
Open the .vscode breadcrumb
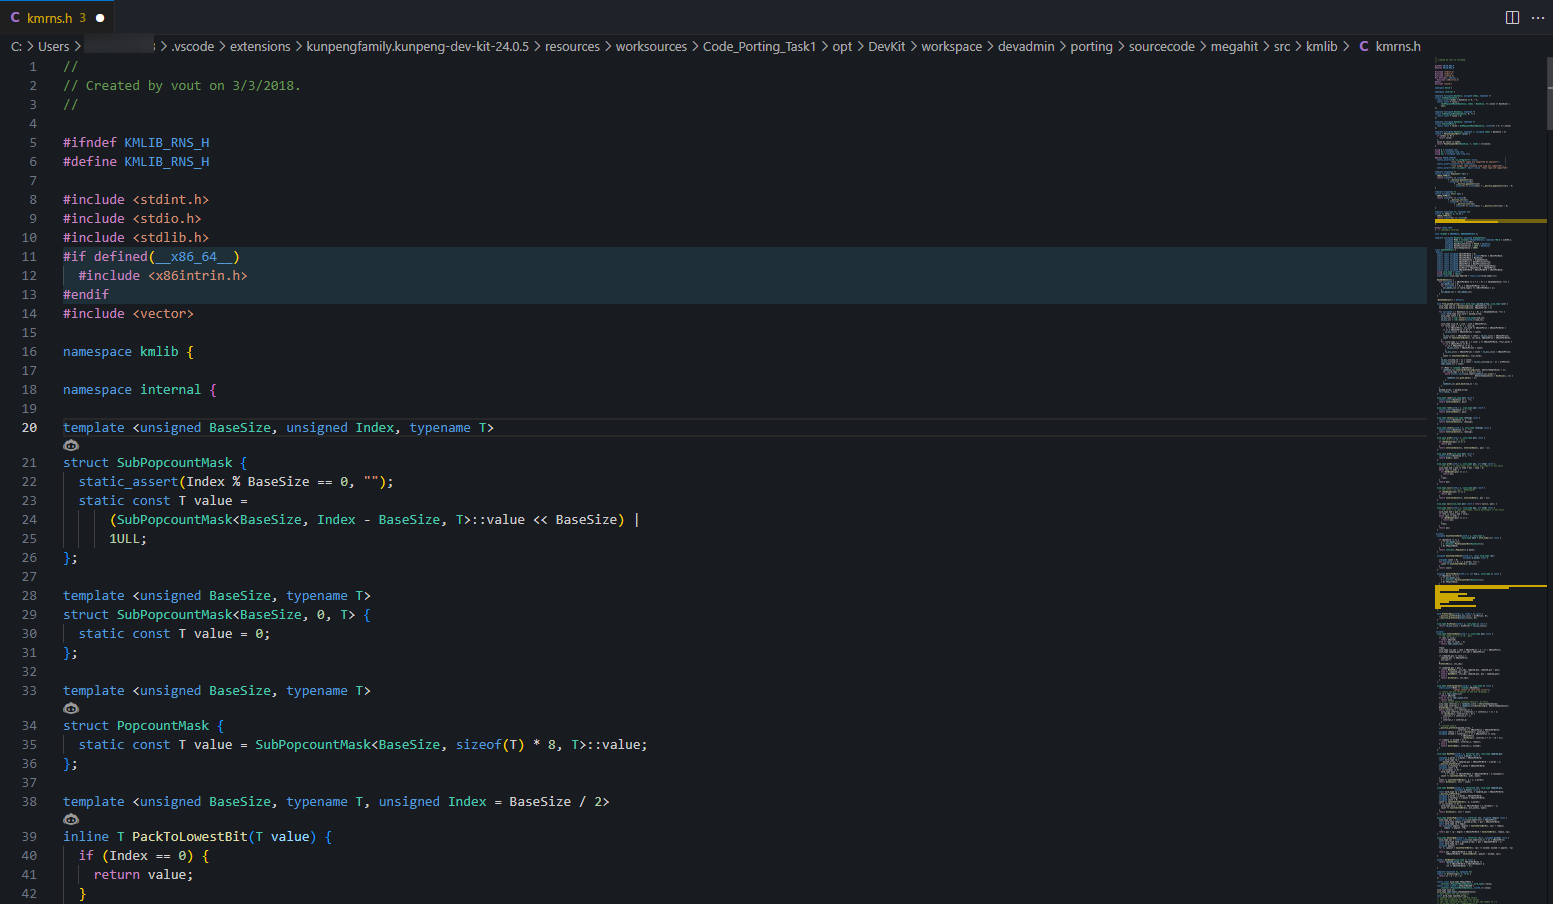coord(192,46)
